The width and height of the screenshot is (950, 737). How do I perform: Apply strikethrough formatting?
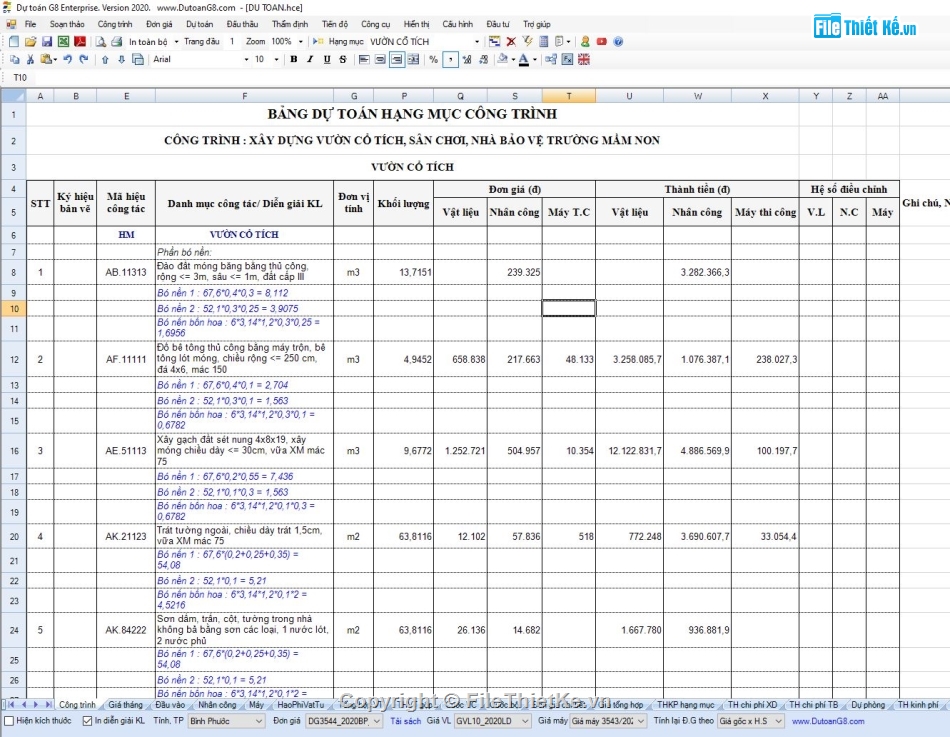343,59
